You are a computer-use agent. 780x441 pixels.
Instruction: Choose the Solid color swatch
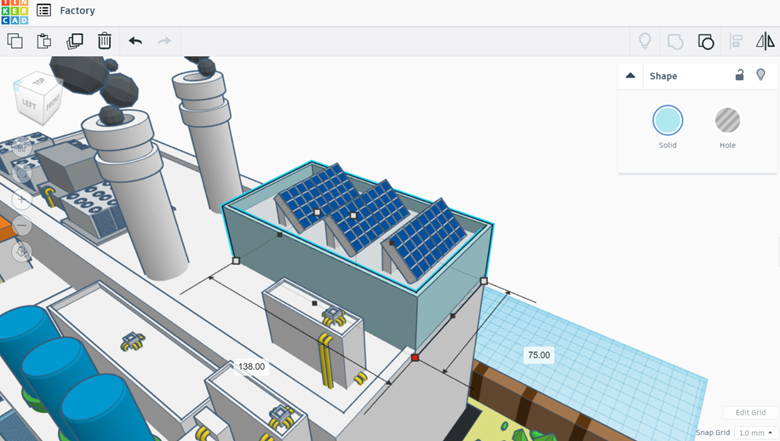(x=668, y=120)
